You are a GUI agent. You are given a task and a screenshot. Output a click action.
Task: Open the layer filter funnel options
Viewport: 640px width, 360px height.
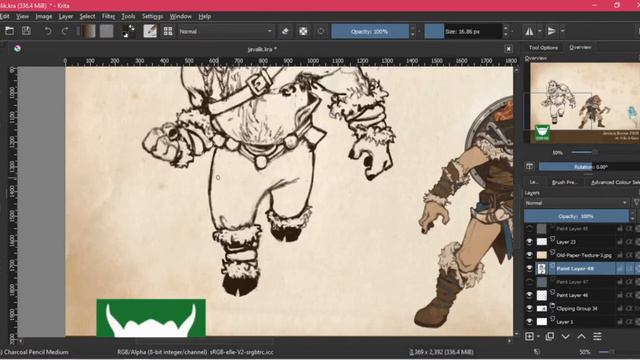(x=636, y=203)
